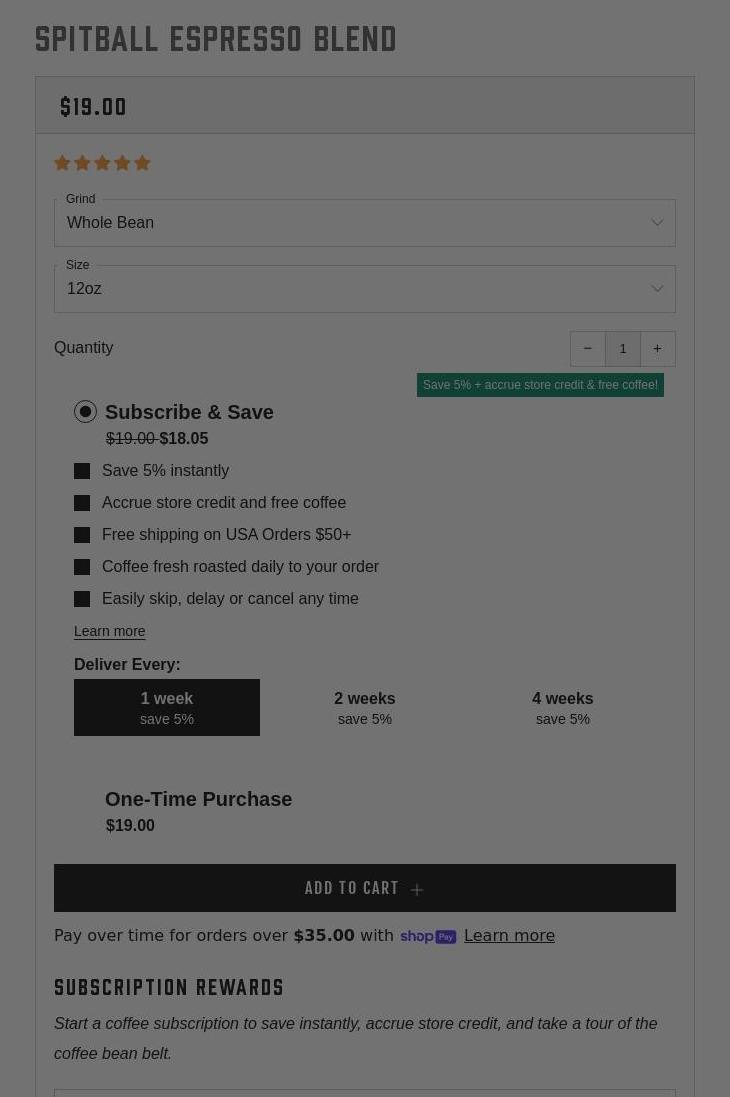
Task: Click the five-star rating icons
Action: tap(102, 163)
